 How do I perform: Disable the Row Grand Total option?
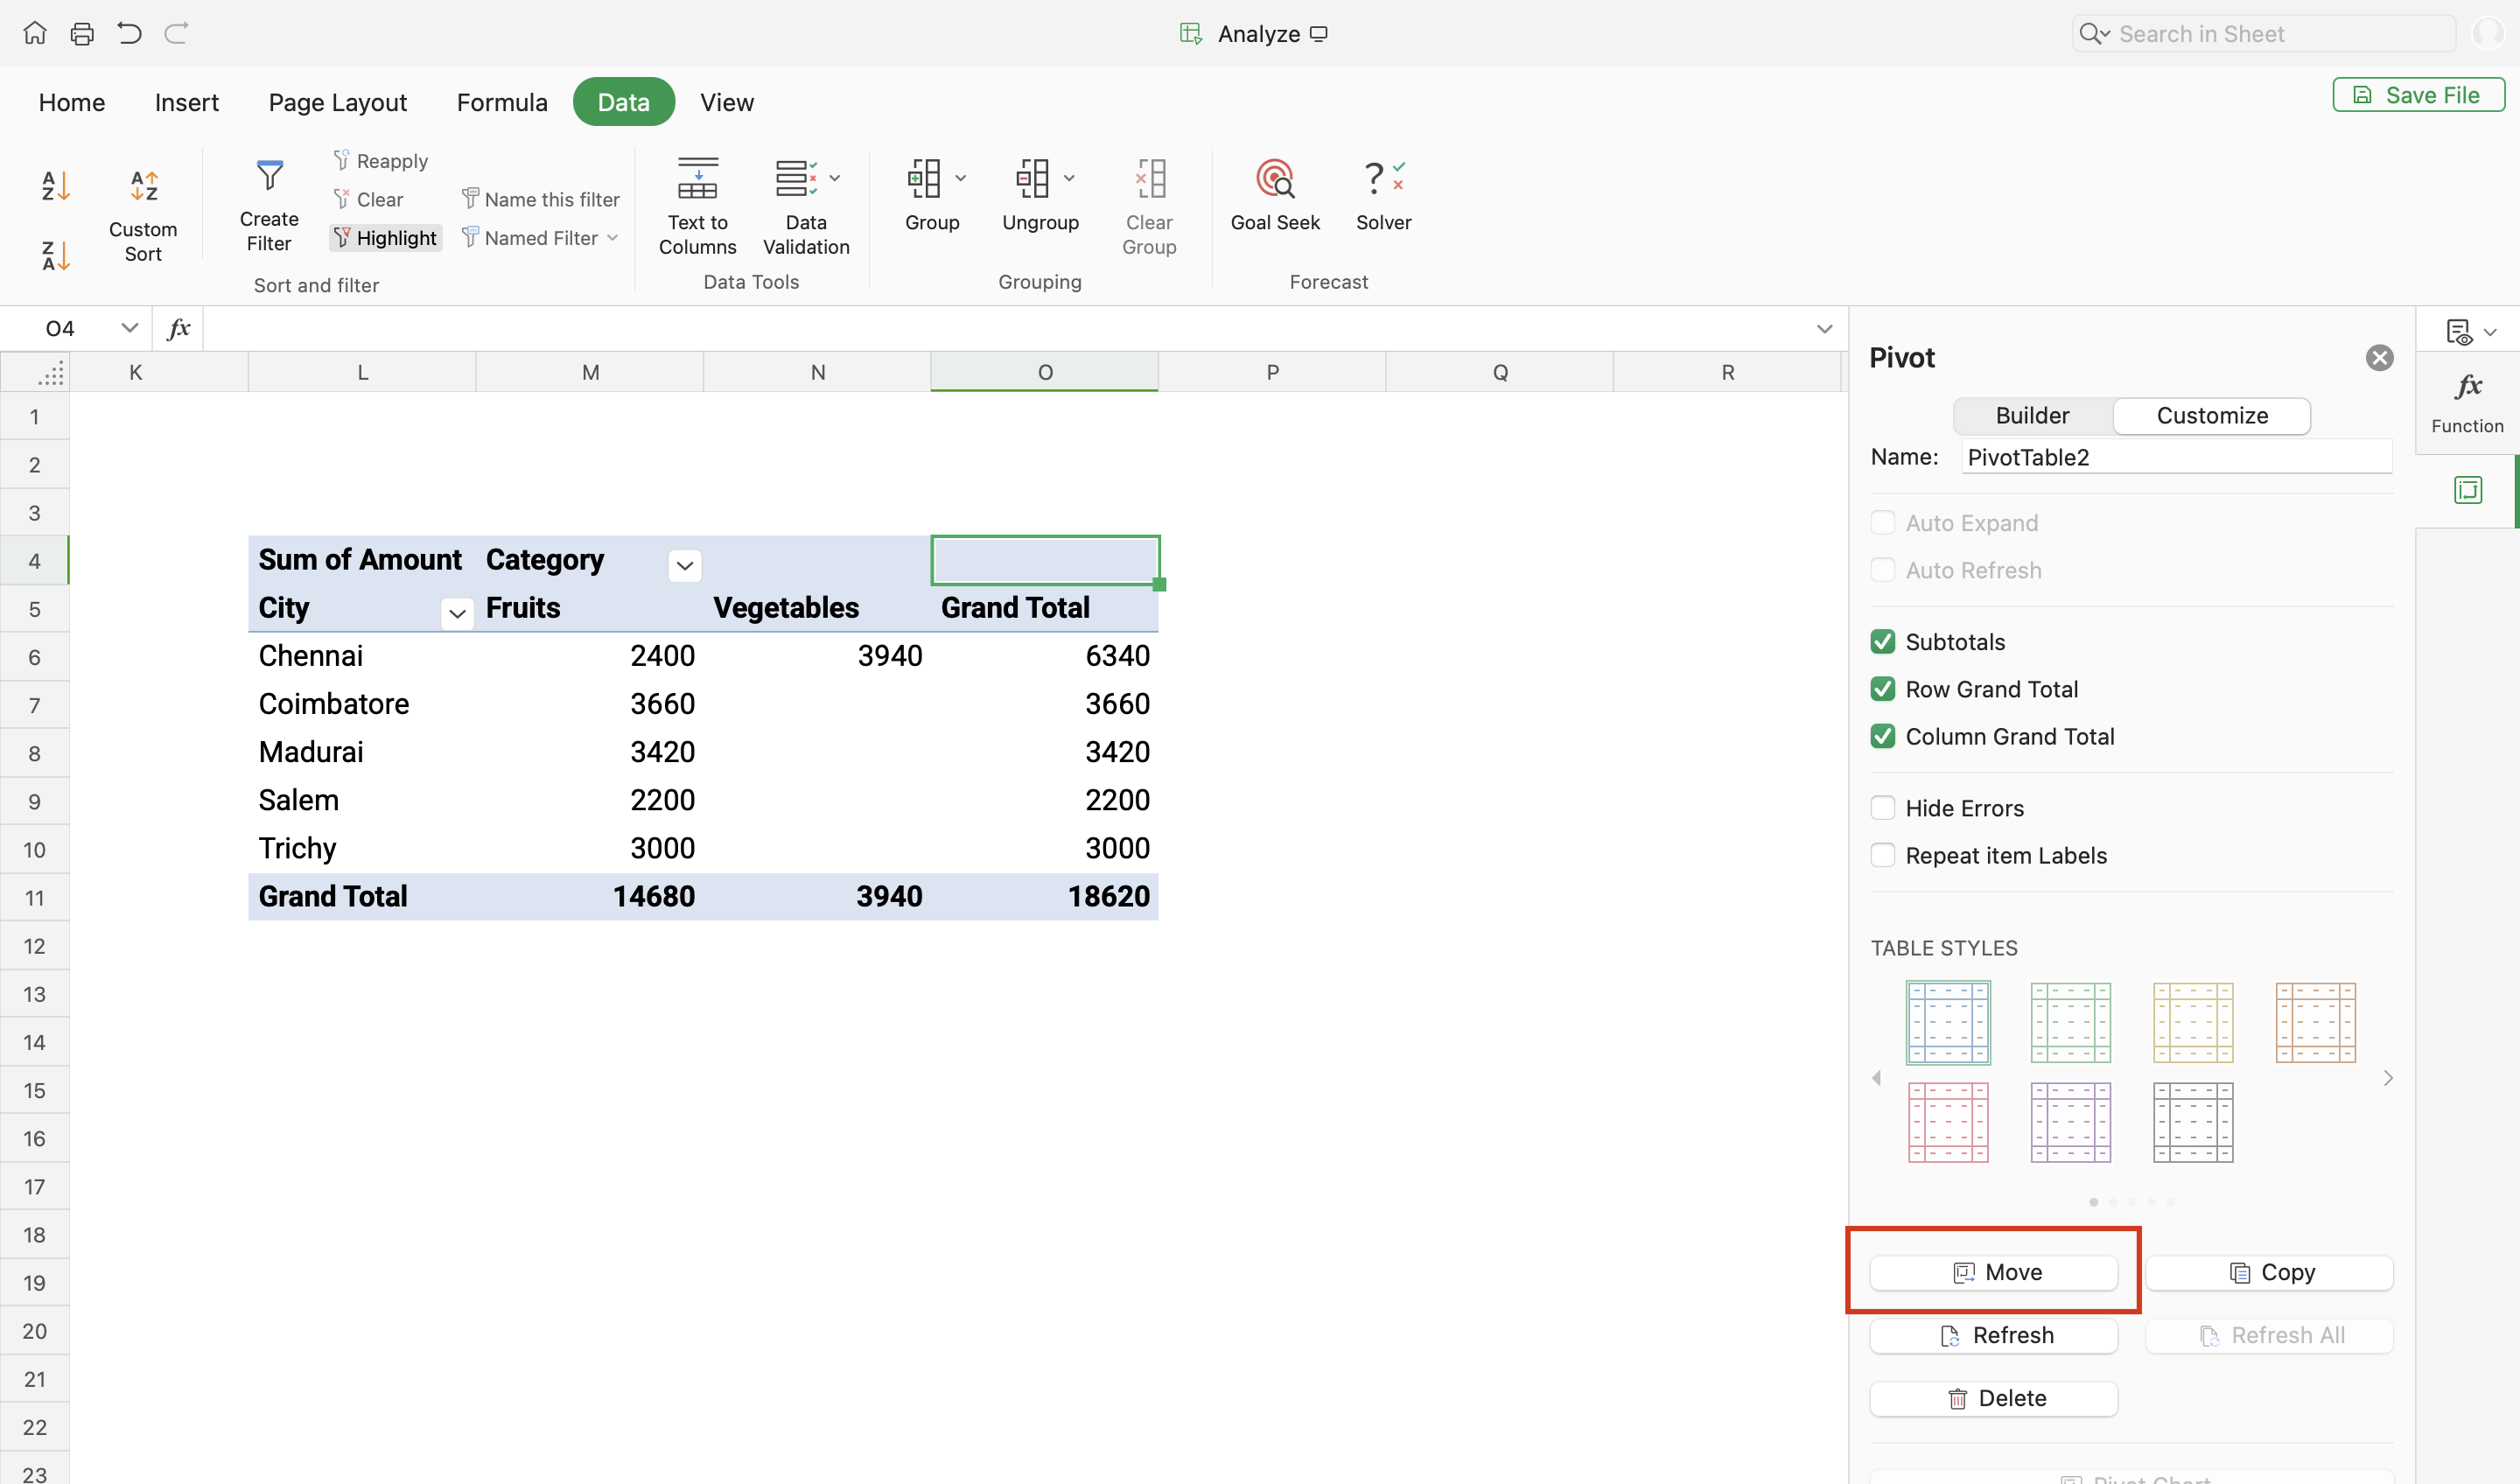coord(1882,689)
